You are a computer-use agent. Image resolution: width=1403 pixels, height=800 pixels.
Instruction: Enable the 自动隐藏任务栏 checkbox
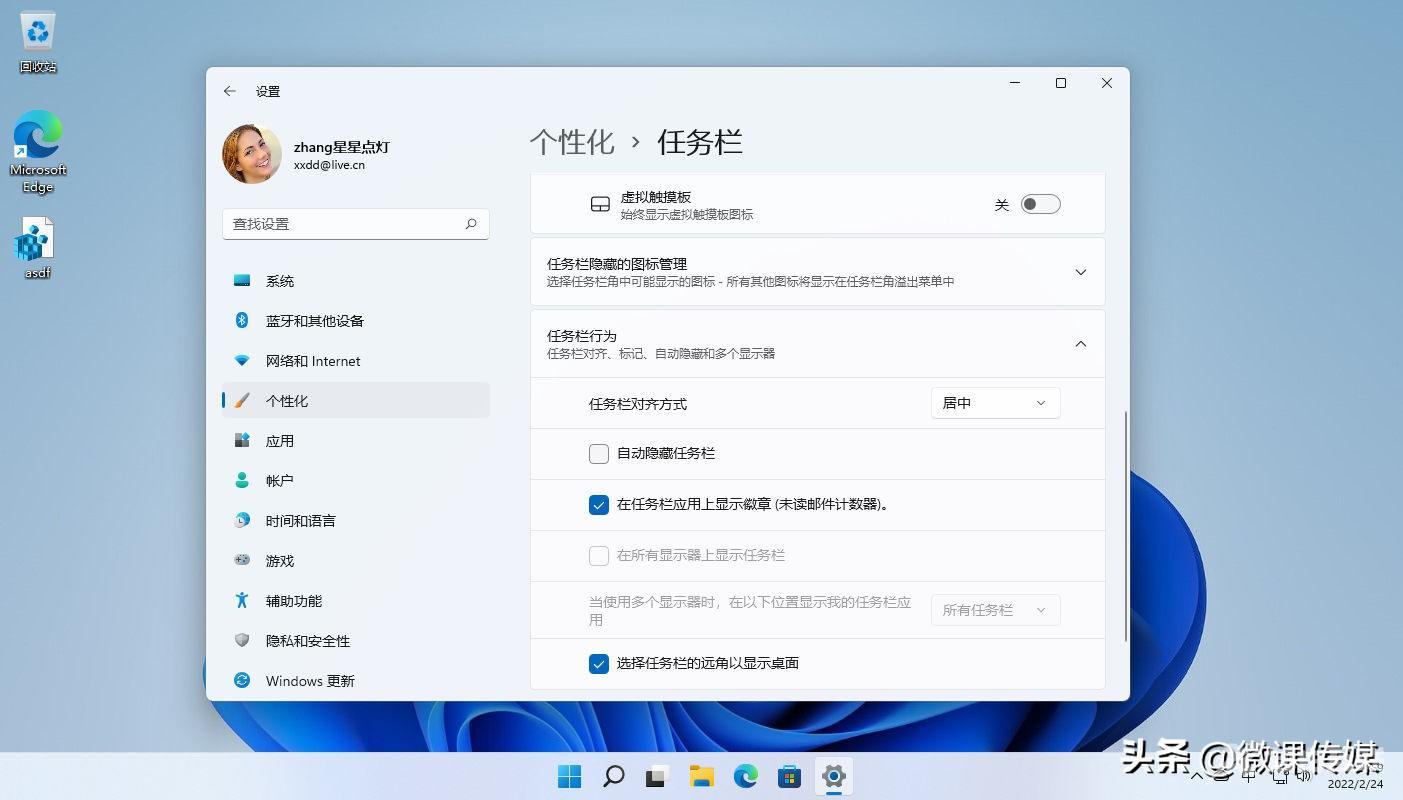pos(599,454)
